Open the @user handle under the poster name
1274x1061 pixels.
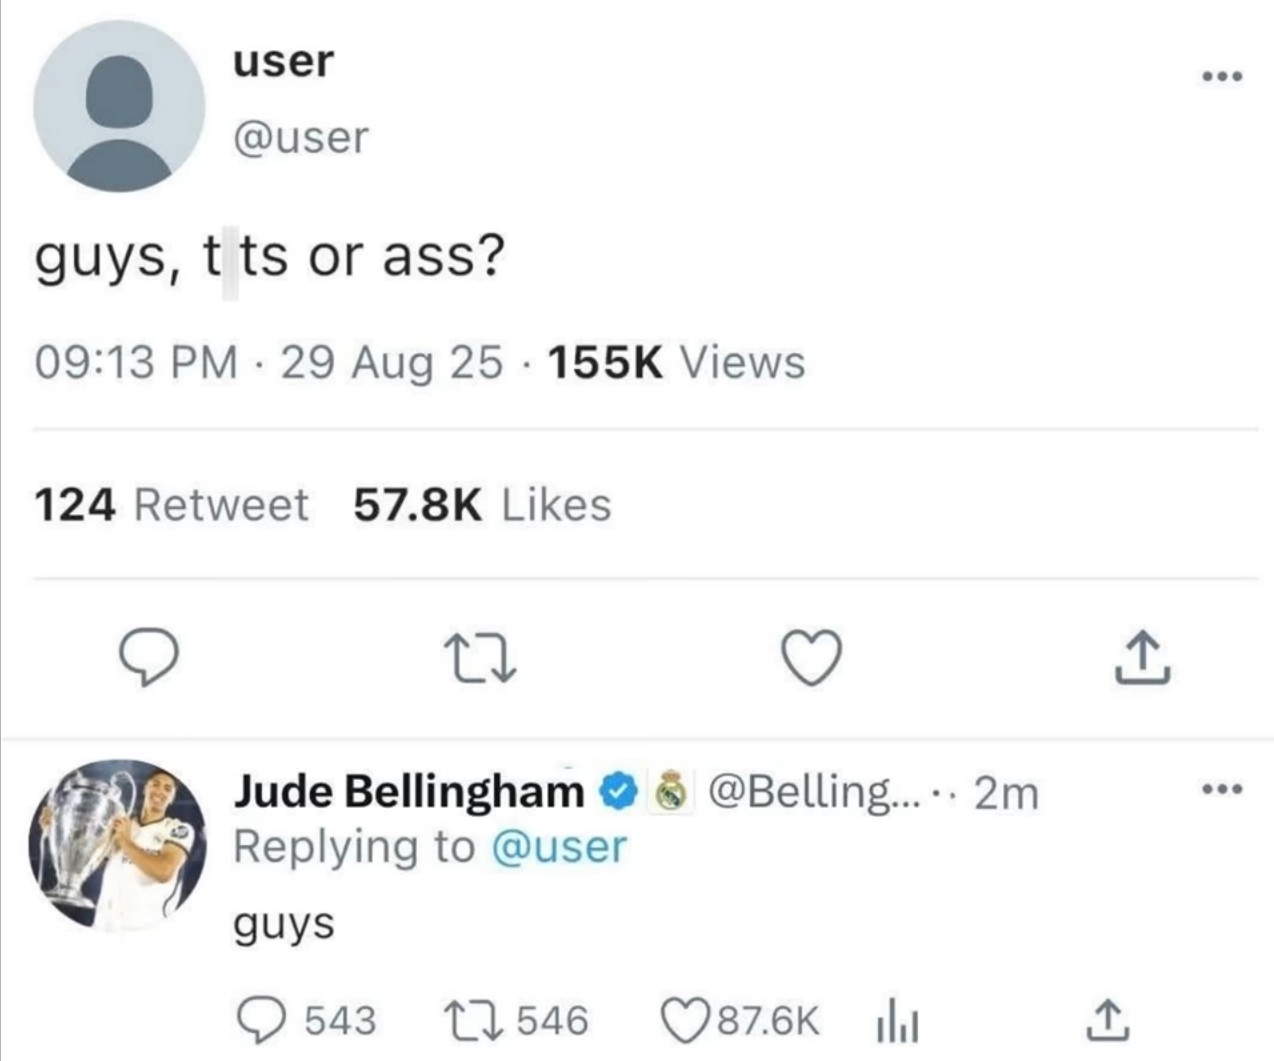pyautogui.click(x=301, y=137)
